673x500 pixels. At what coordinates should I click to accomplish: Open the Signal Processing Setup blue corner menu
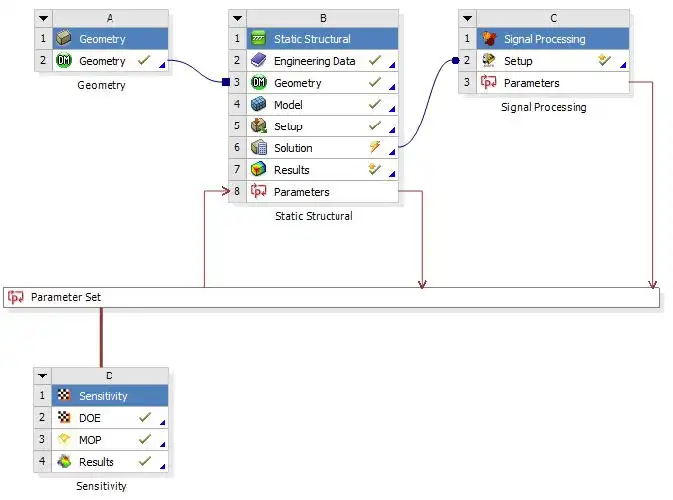point(623,65)
